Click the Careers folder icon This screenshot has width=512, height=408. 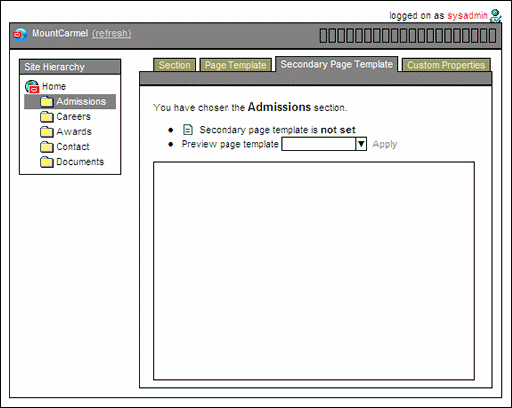(x=47, y=117)
